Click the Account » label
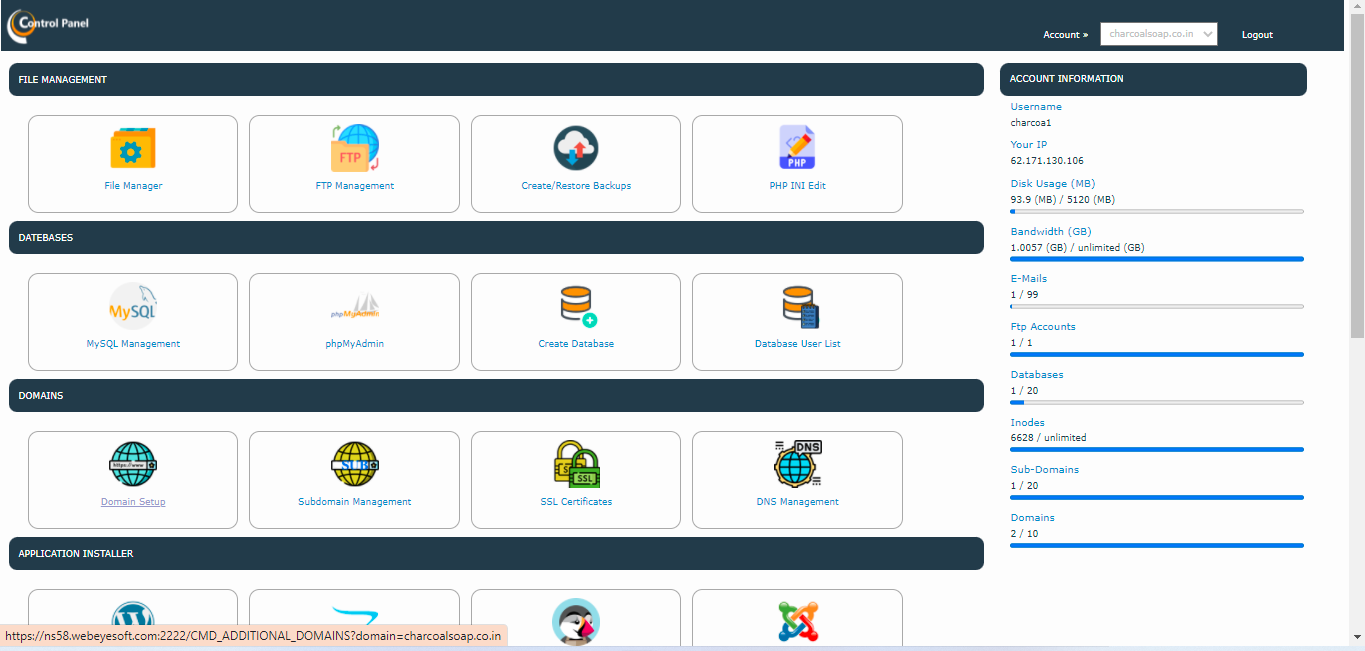The height and width of the screenshot is (651, 1365). (x=1065, y=35)
